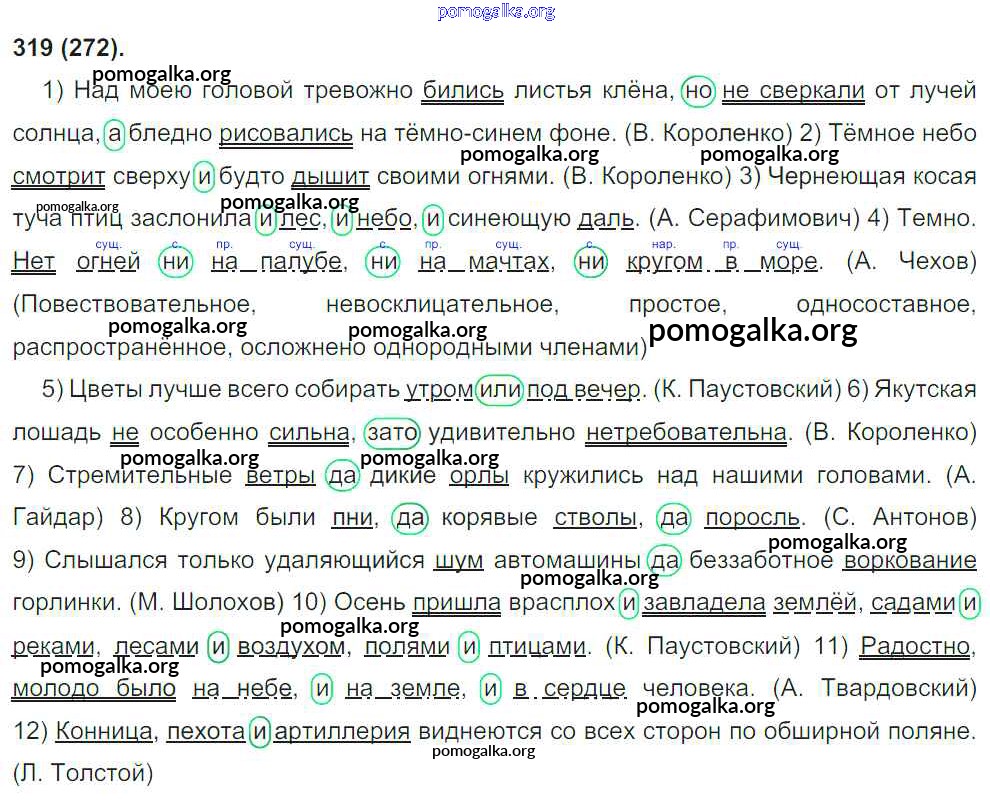Click the blue "нар." label above кругом

coord(664,243)
